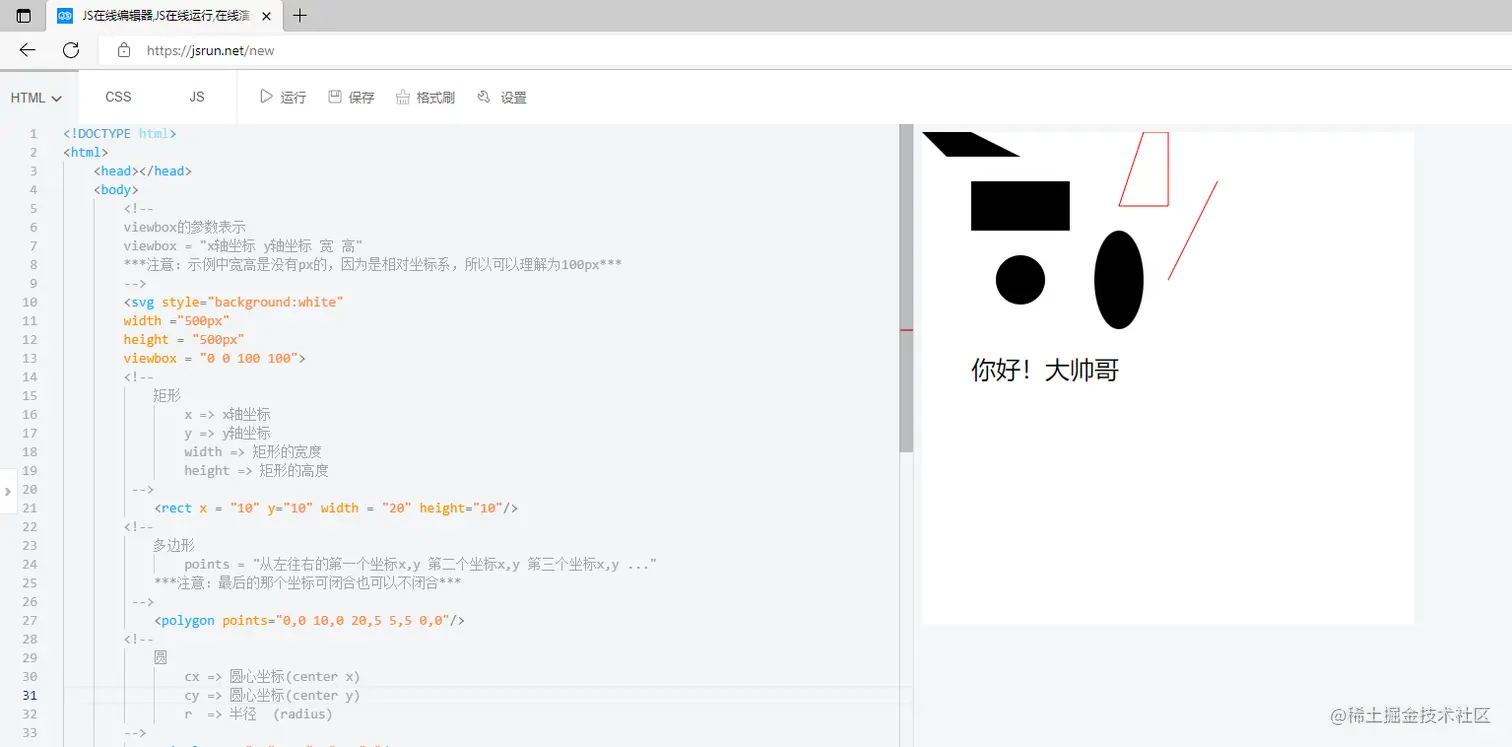This screenshot has width=1512, height=747.
Task: Click the viewbox的参数表示 comment line
Action: pyautogui.click(x=184, y=227)
